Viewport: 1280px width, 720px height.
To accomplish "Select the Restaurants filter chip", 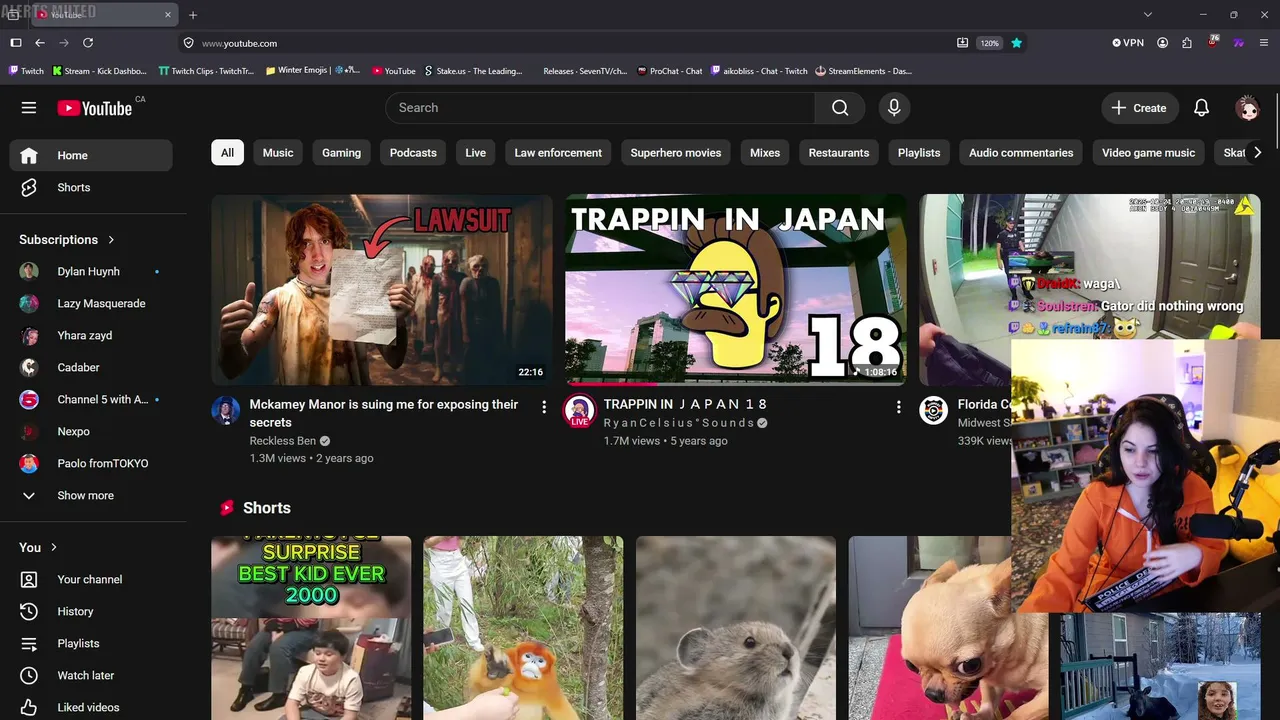I will pyautogui.click(x=839, y=153).
